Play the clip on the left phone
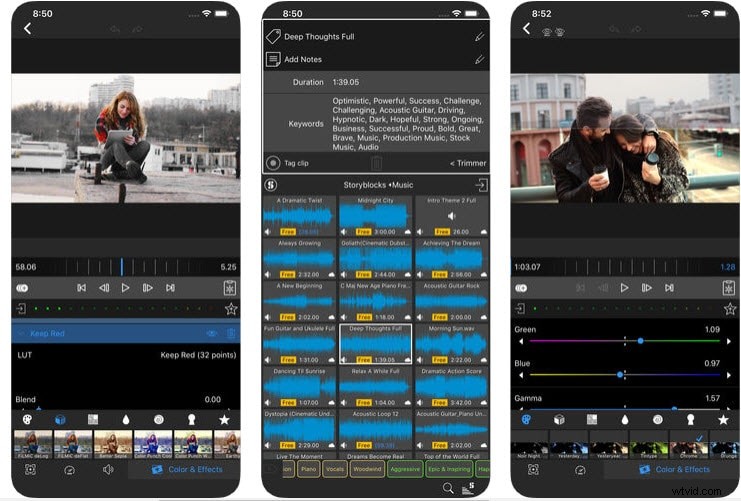This screenshot has width=741, height=501. 125,288
